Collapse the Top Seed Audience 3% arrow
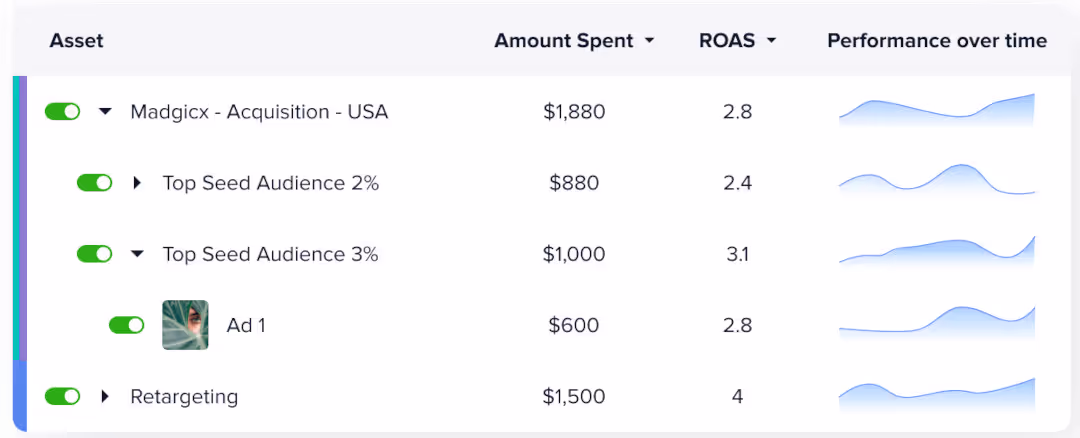Screen dimensions: 1080x438 137,254
